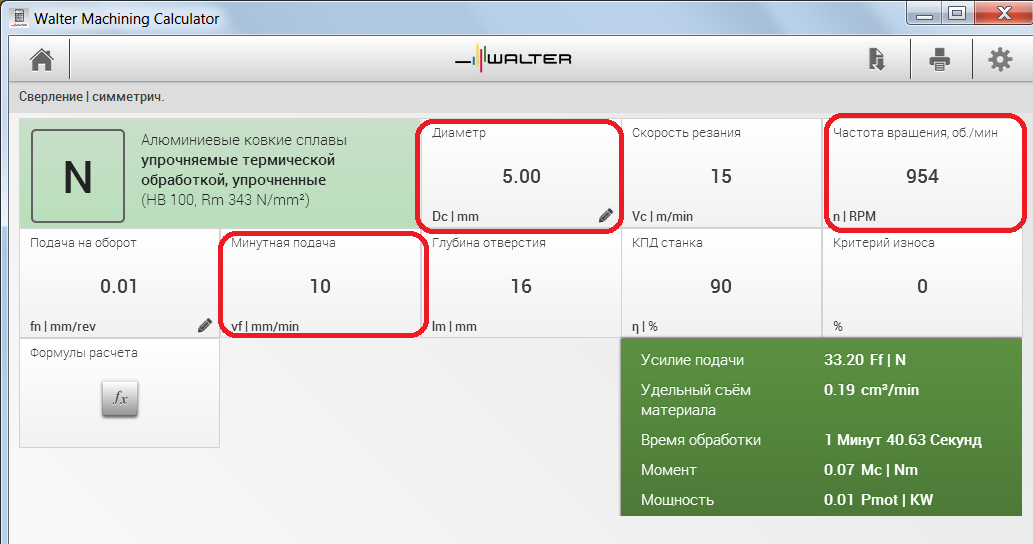Click the Vc | m/min unit label
Image resolution: width=1033 pixels, height=544 pixels.
pos(662,217)
